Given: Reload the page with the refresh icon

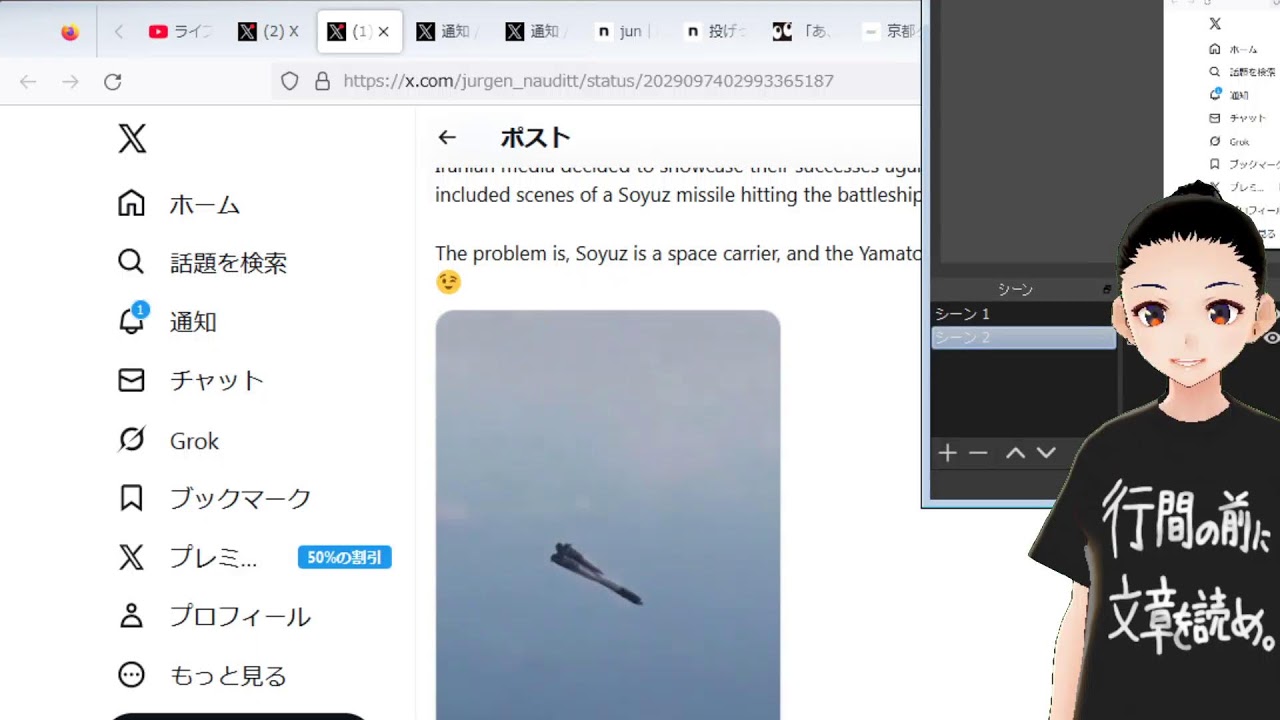Looking at the screenshot, I should (113, 82).
